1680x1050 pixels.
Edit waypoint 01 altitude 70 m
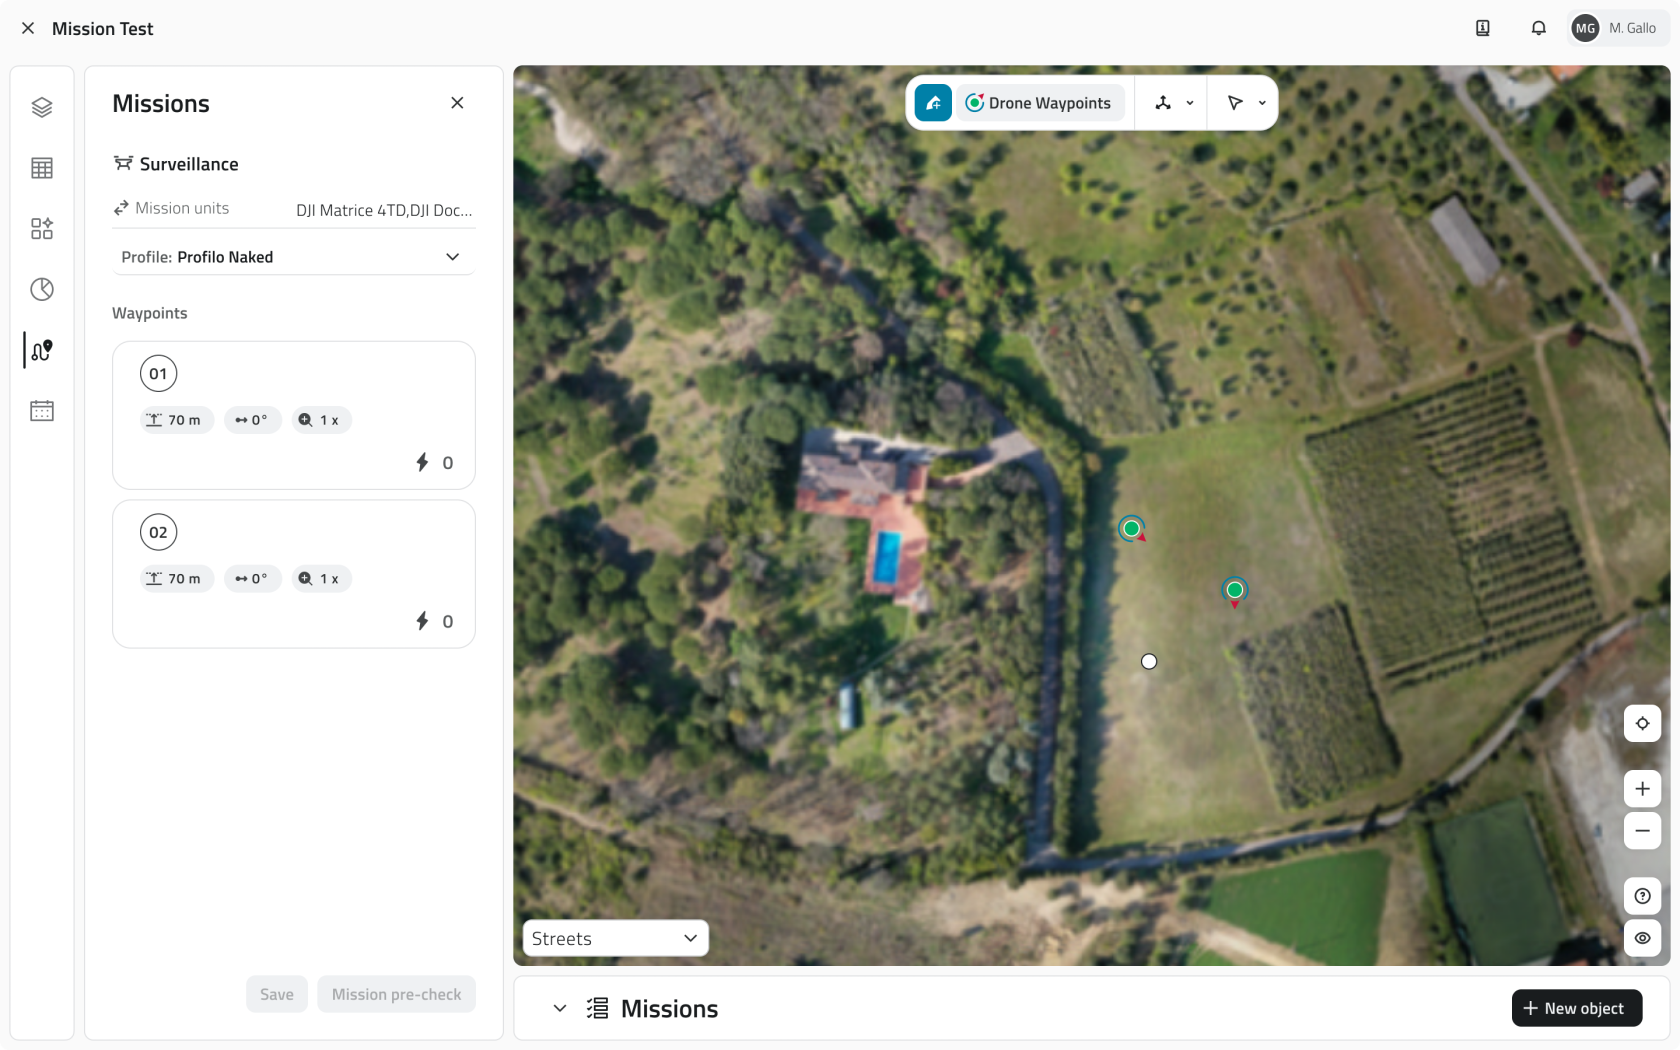point(176,420)
